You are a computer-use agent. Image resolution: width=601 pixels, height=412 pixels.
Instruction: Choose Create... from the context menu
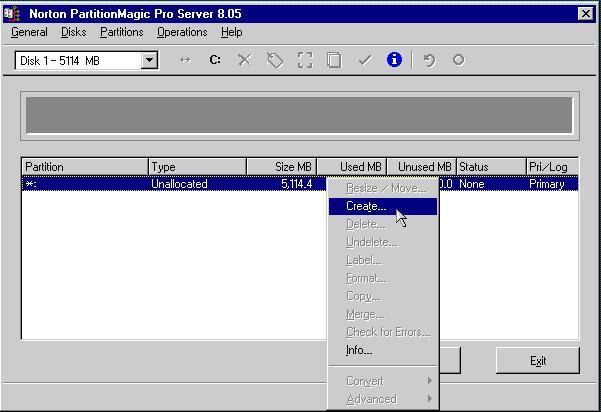pyautogui.click(x=383, y=206)
